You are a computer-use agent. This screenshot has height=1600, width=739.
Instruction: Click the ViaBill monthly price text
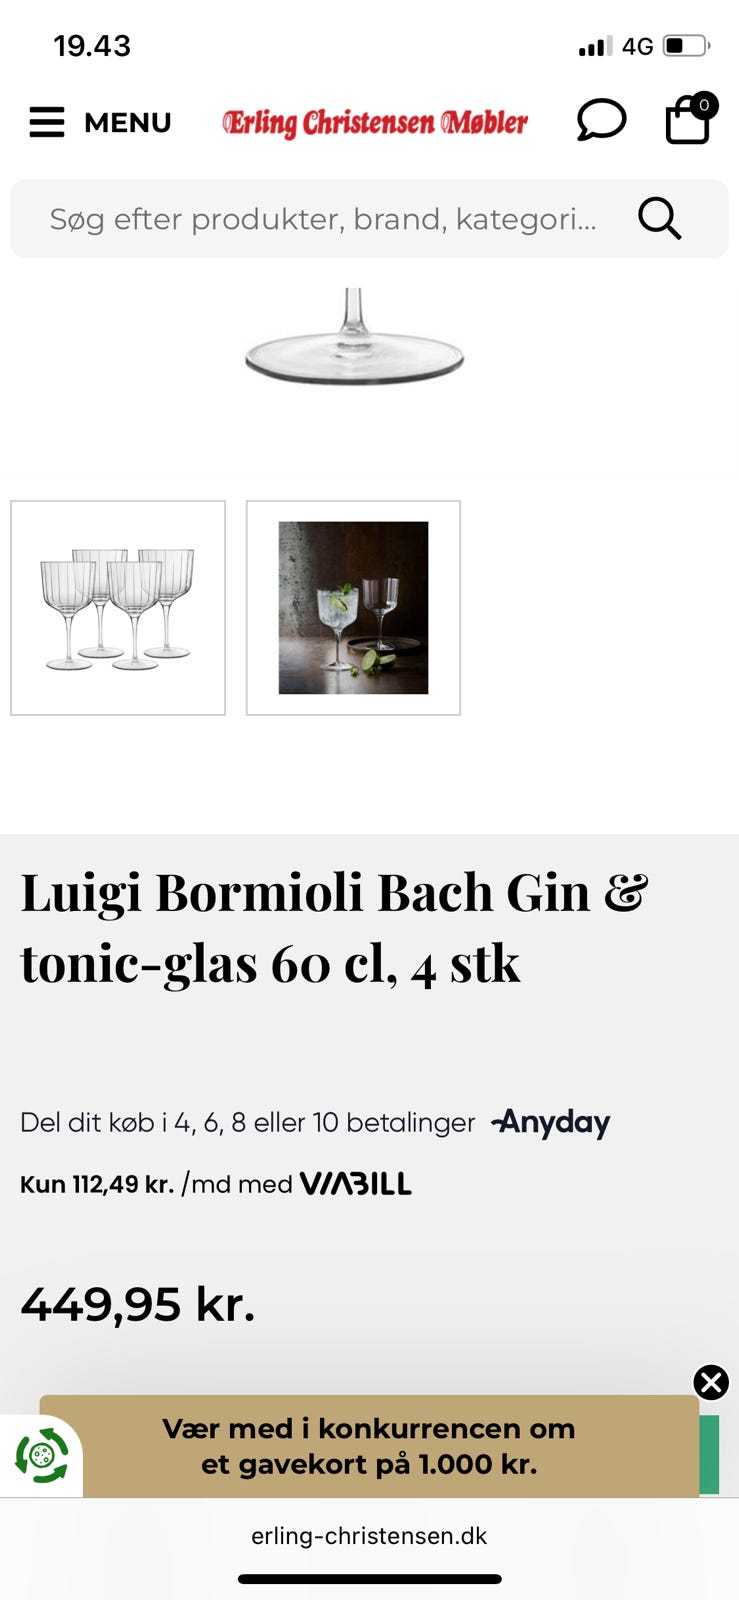point(156,1184)
